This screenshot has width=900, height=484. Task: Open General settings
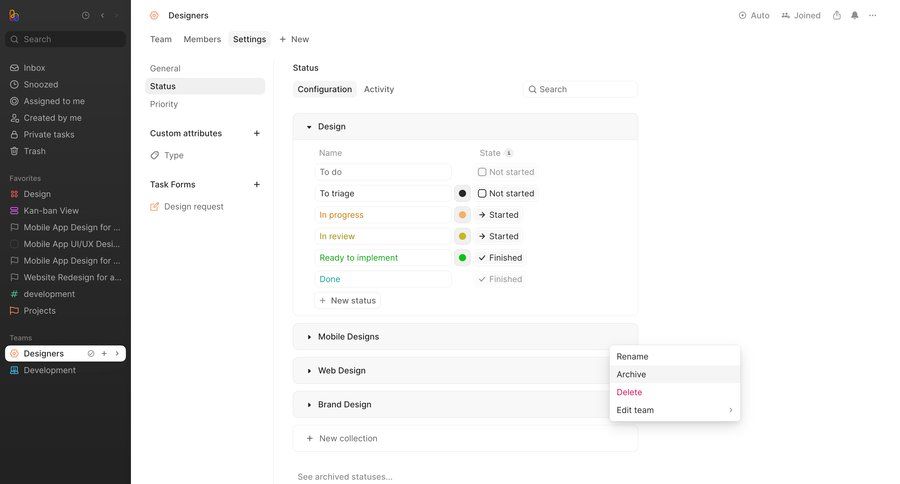pos(205,68)
